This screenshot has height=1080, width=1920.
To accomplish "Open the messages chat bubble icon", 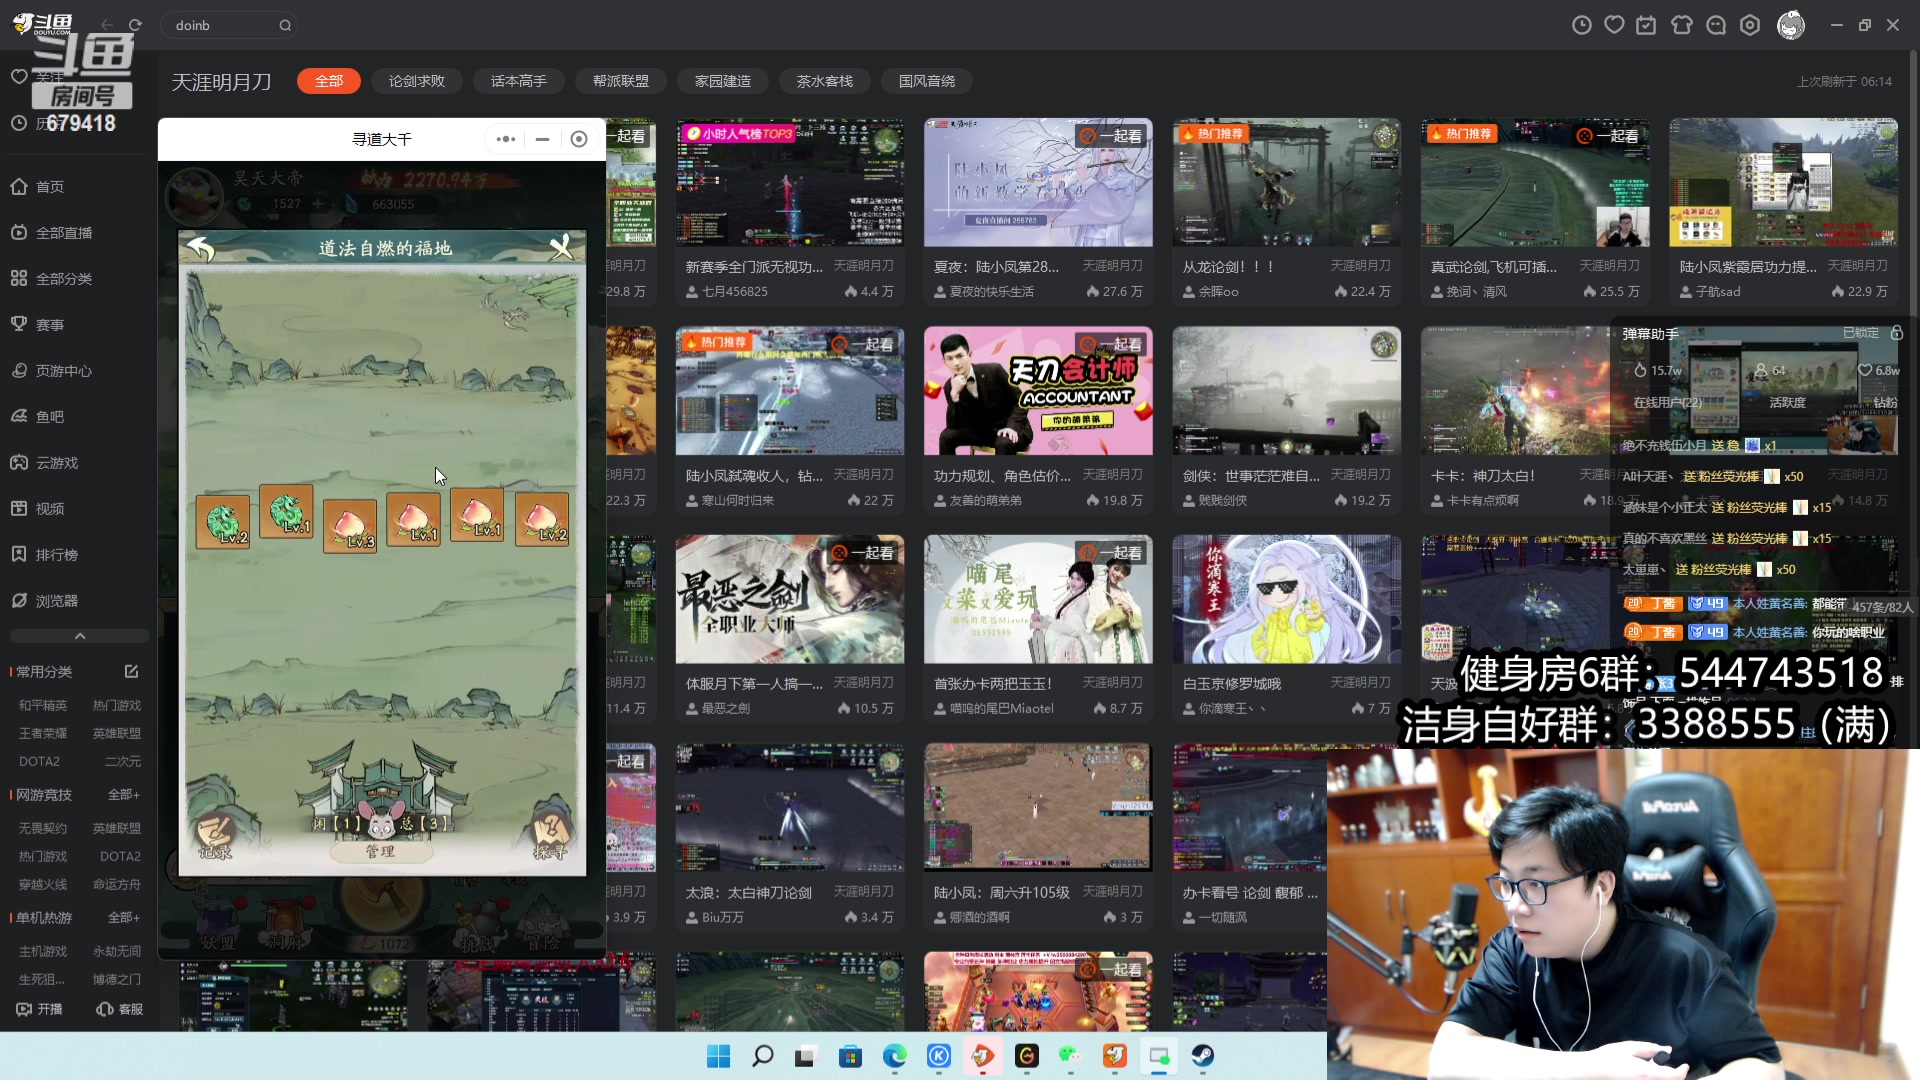I will 1716,25.
